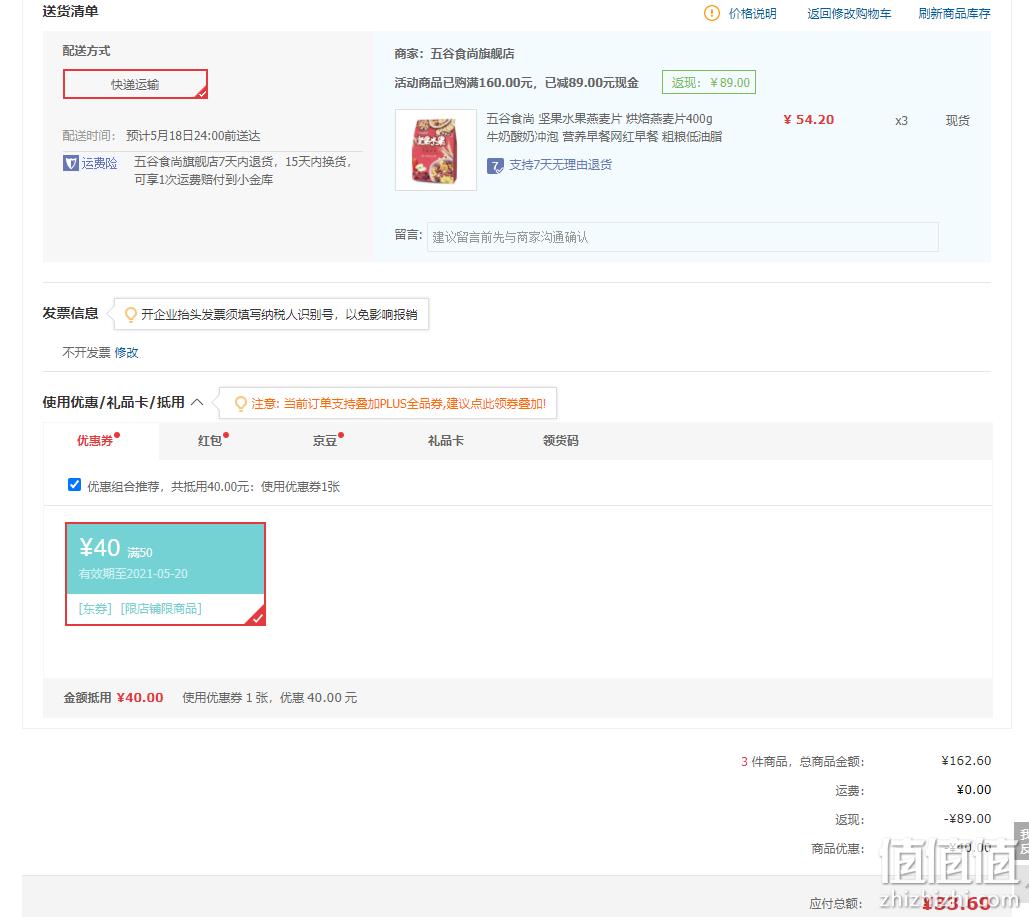The width and height of the screenshot is (1029, 917).
Task: Click the 金额抵用 ¥40.00 amount
Action: tap(140, 698)
